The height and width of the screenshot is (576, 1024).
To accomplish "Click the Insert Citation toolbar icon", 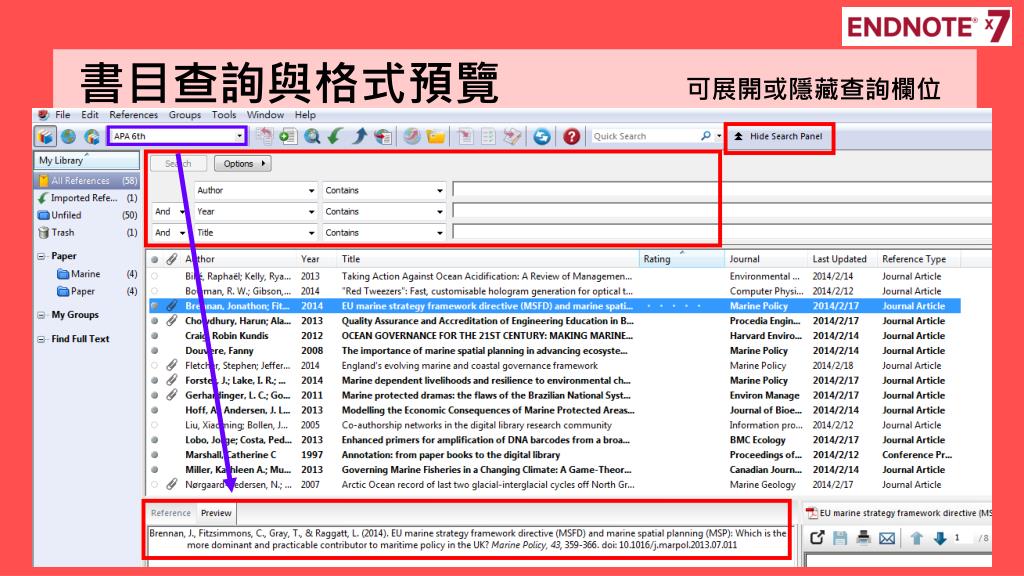I will [465, 136].
